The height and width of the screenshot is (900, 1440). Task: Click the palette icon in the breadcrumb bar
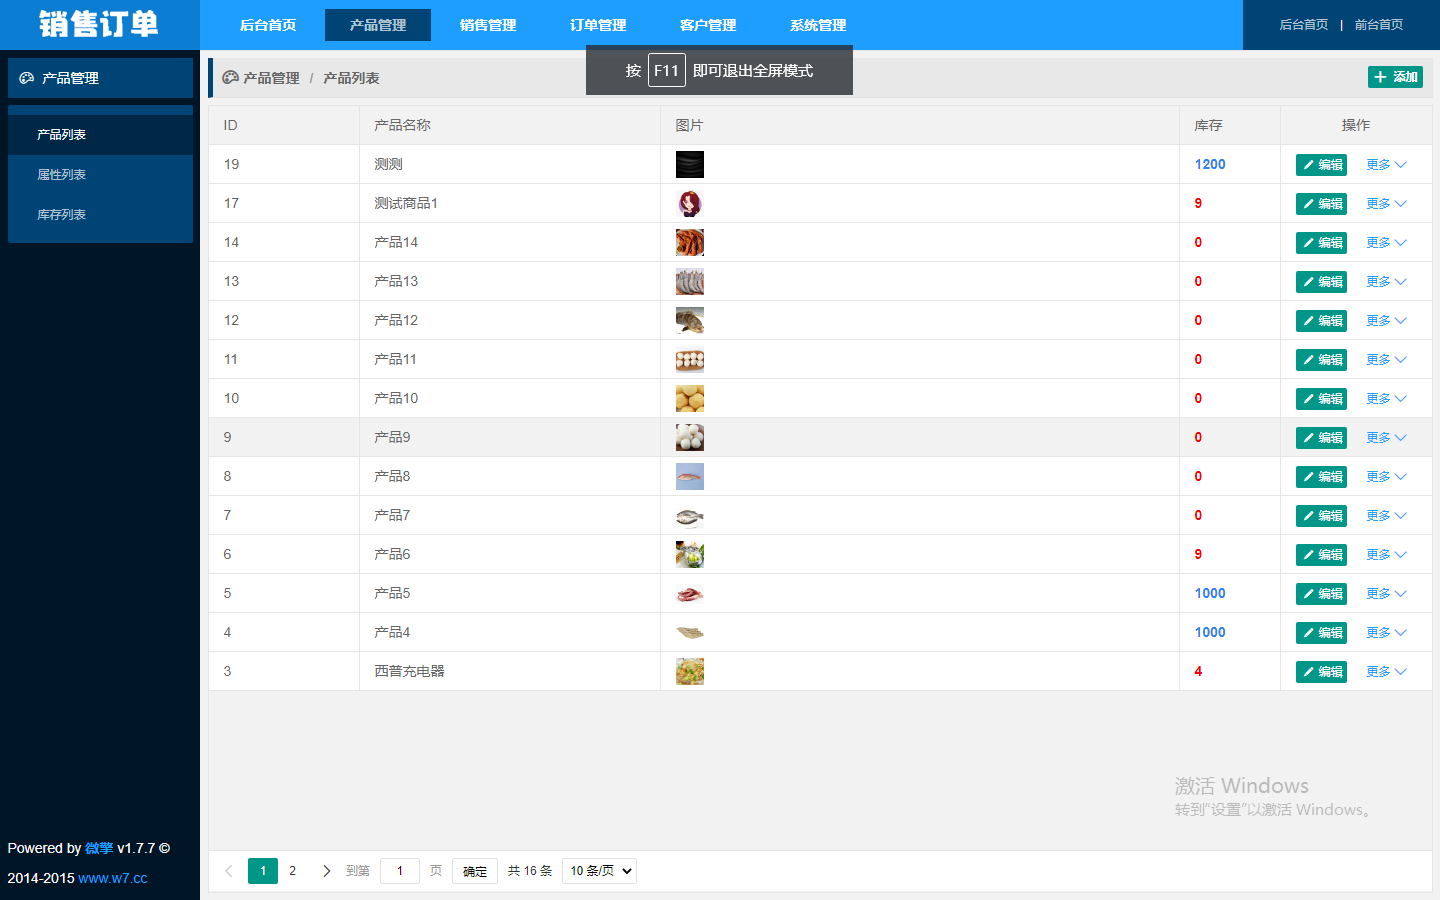click(230, 78)
